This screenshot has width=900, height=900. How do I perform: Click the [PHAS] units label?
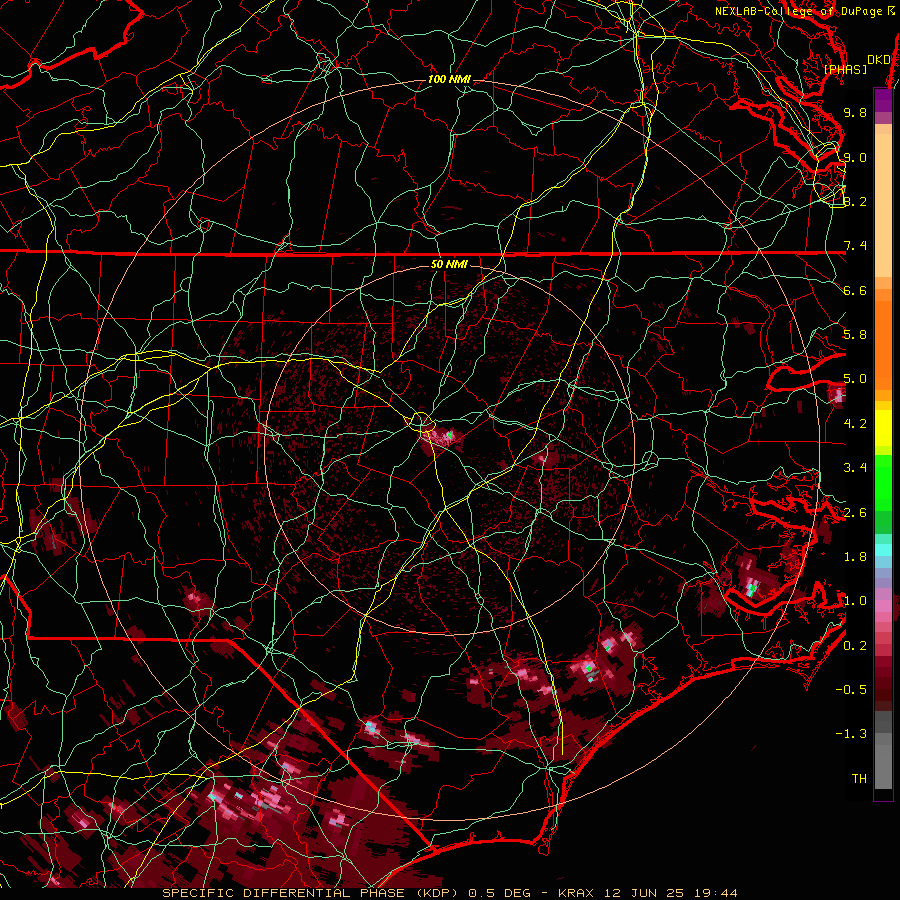(845, 69)
